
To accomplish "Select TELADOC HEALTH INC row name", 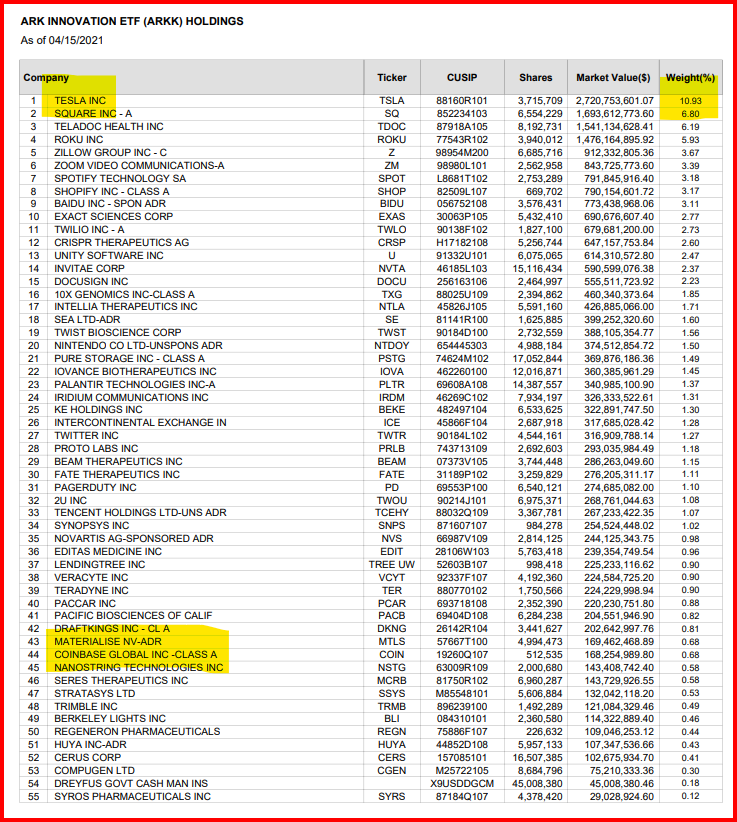I will [109, 127].
